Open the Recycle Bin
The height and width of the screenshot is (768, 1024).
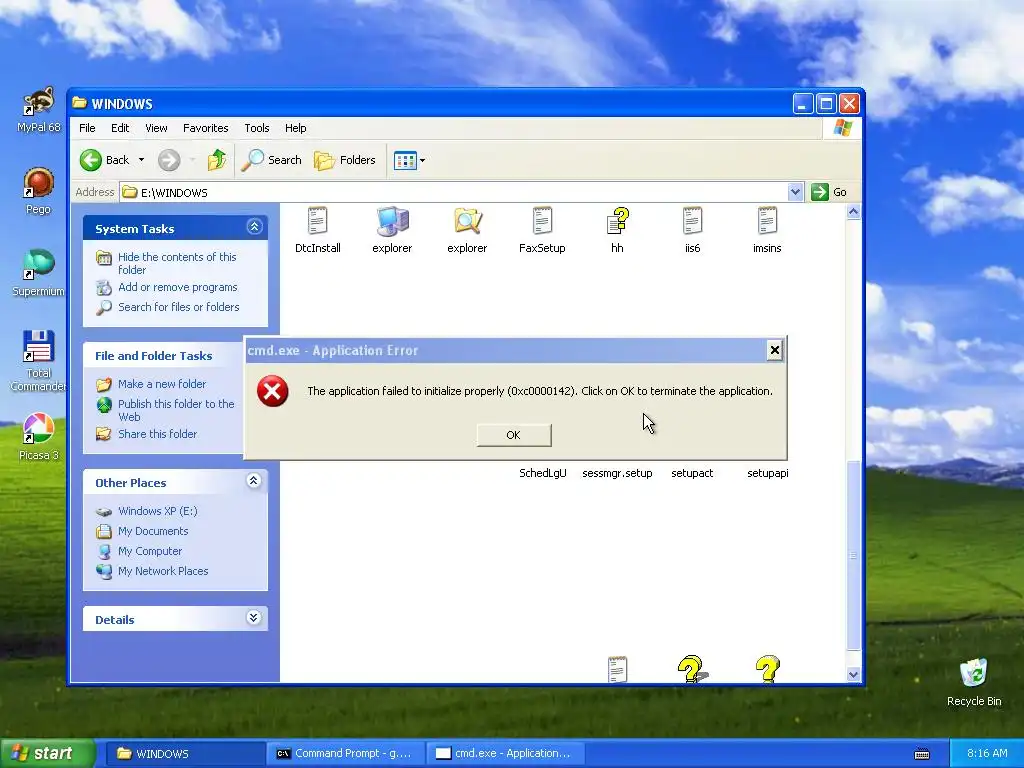pyautogui.click(x=974, y=682)
